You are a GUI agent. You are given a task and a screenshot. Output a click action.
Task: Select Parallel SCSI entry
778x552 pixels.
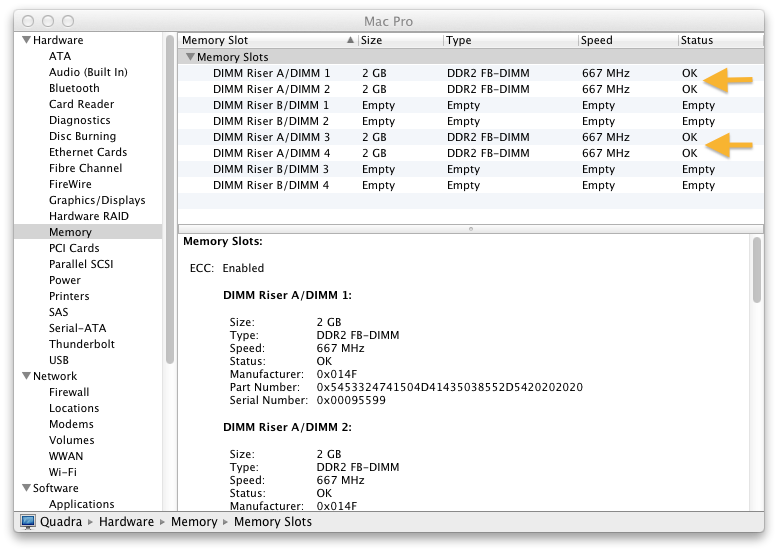pyautogui.click(x=81, y=264)
